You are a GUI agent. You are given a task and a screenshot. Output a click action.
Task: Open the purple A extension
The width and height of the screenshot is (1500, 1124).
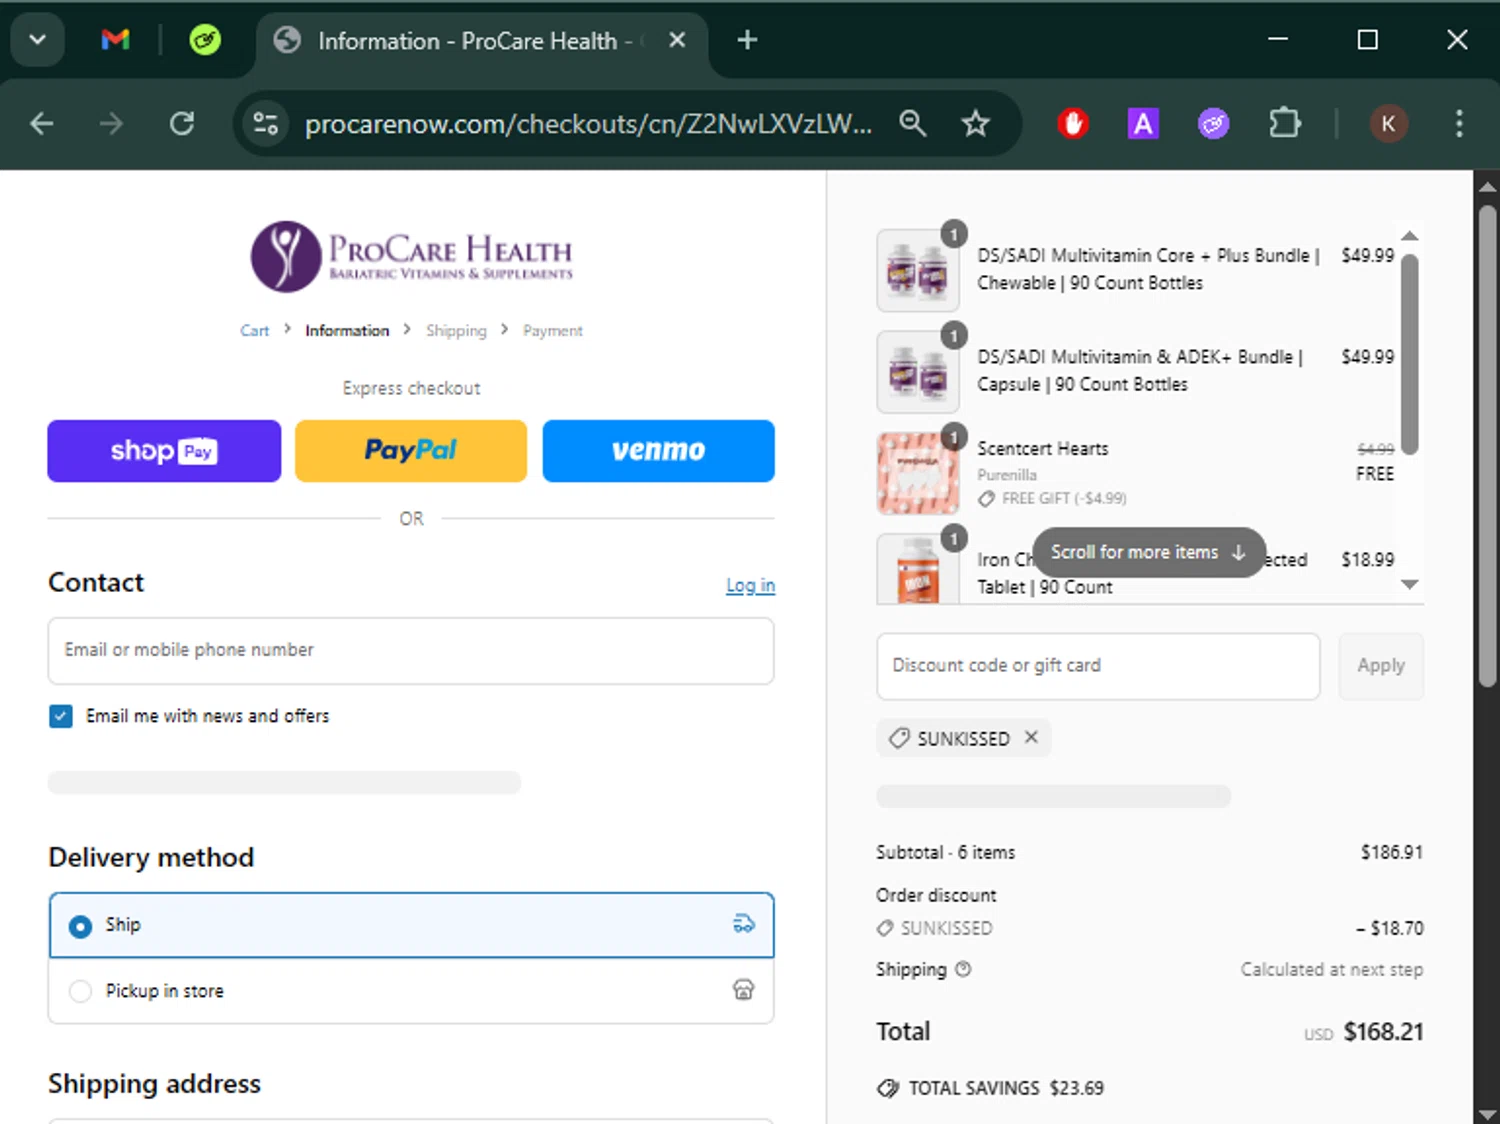tap(1143, 124)
